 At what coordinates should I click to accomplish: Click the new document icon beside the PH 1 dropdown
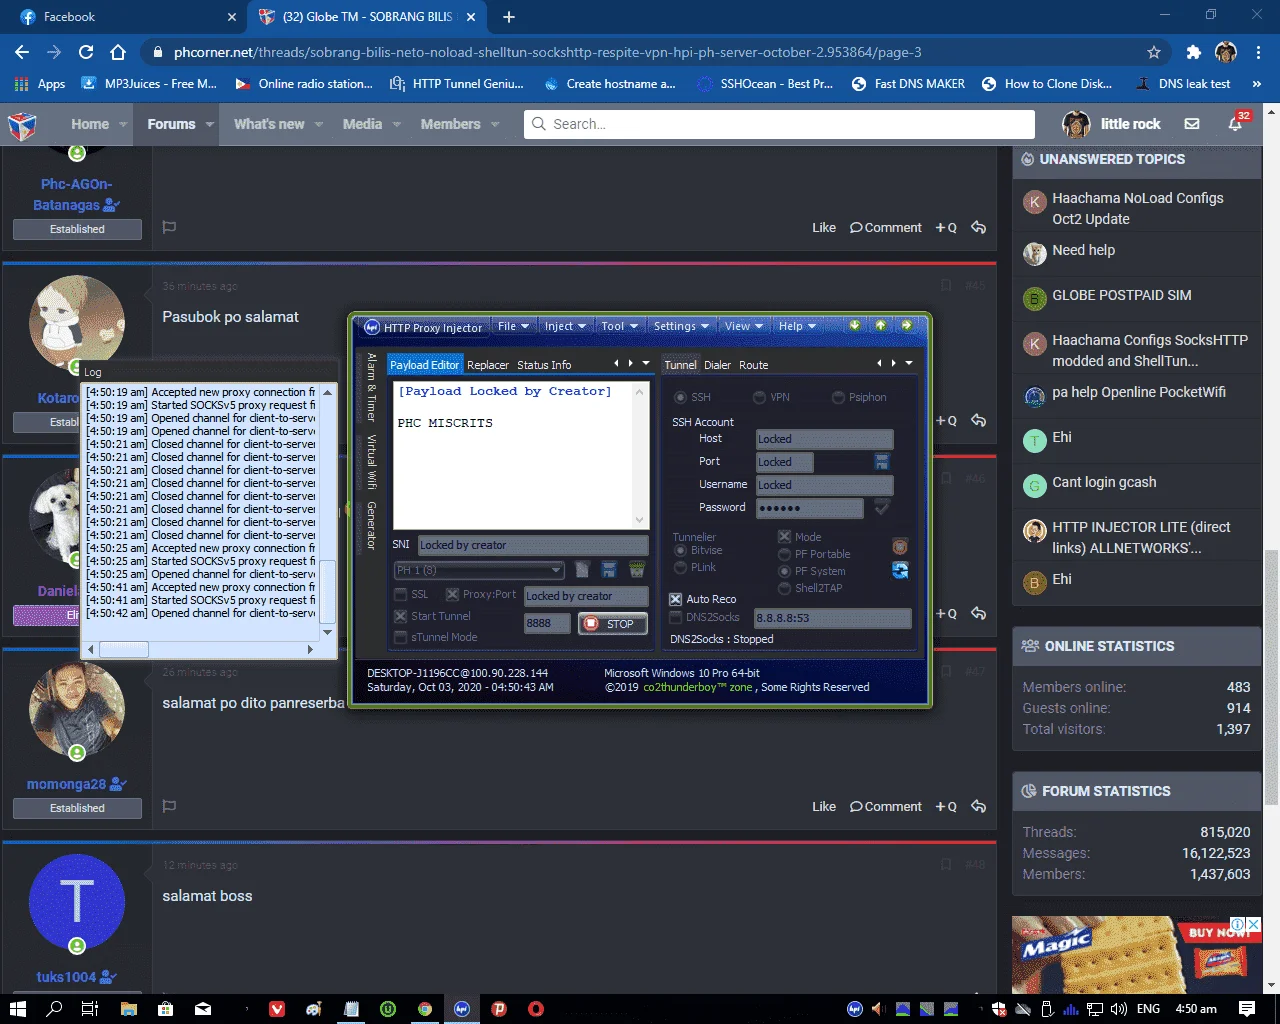click(582, 570)
